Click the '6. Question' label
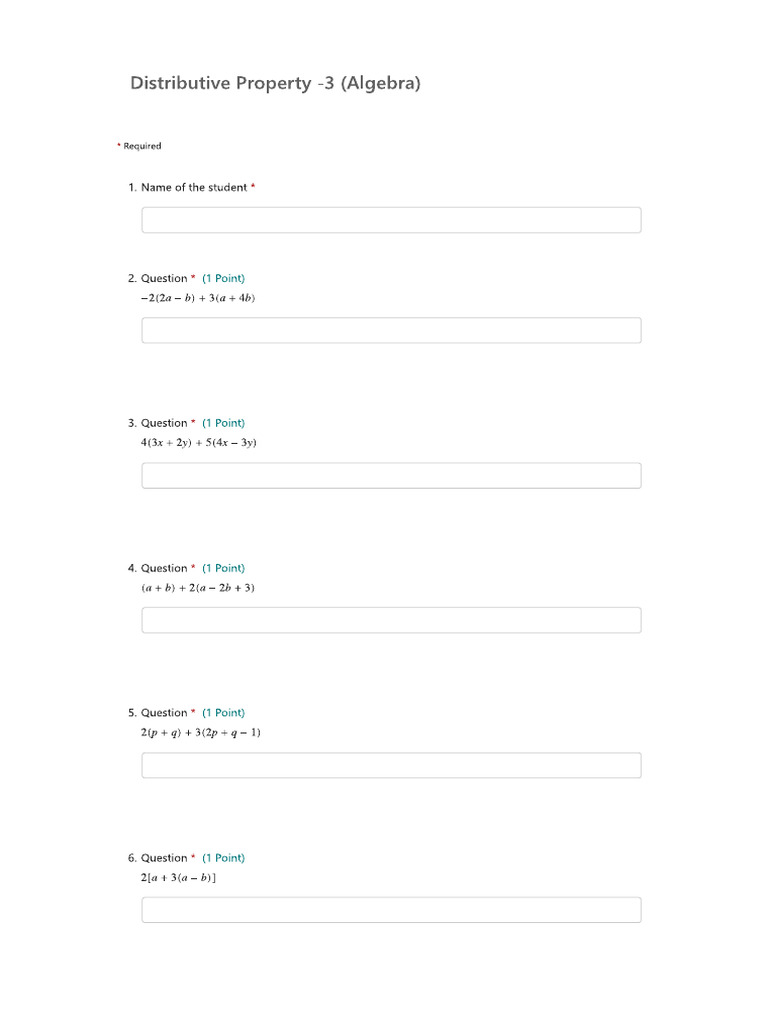Screen dimensions: 768x1024 coord(163,858)
